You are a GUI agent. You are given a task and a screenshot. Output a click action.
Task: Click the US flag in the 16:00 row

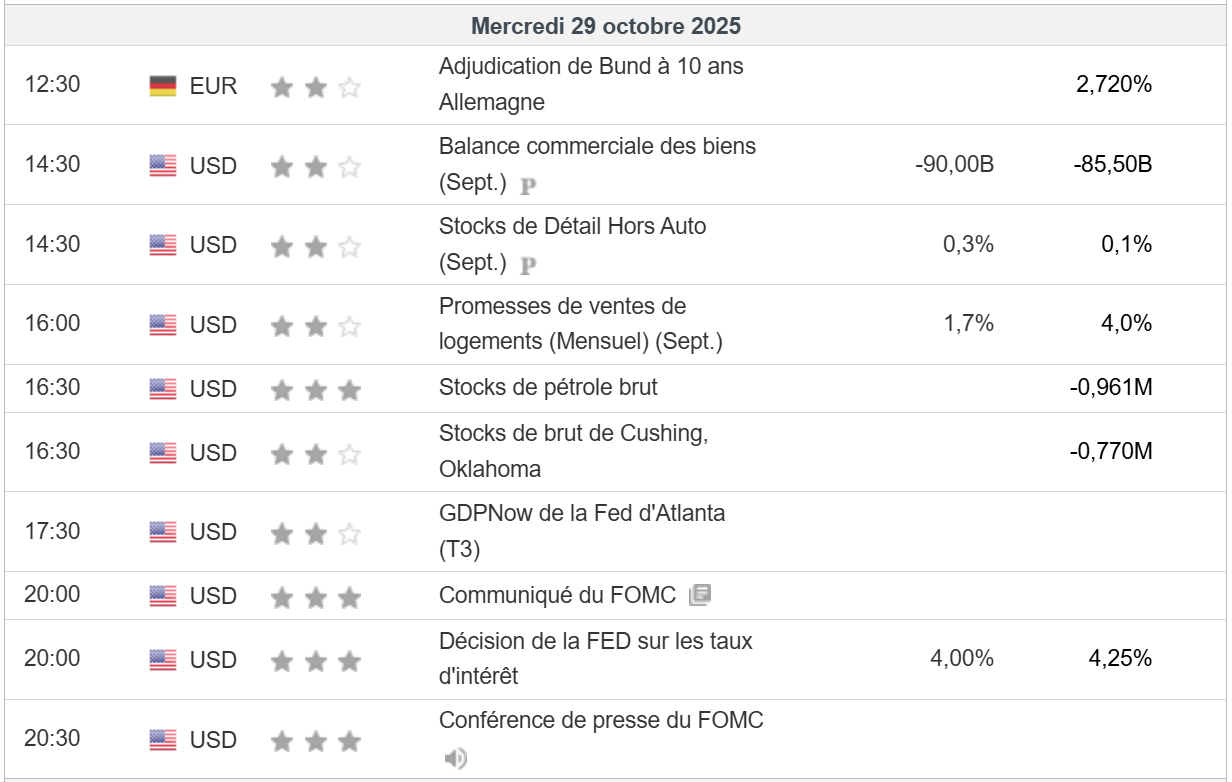tap(163, 325)
